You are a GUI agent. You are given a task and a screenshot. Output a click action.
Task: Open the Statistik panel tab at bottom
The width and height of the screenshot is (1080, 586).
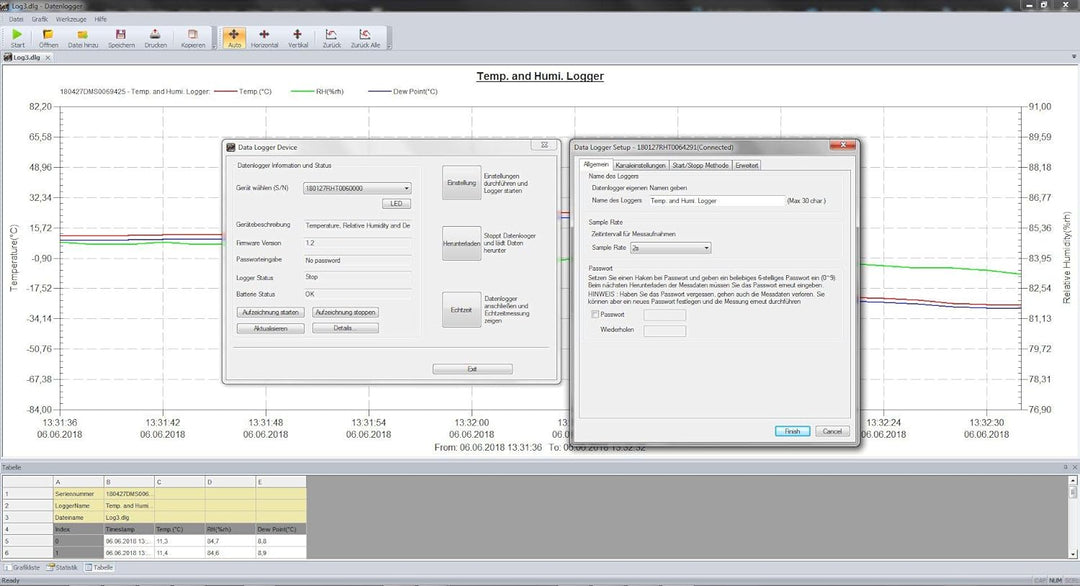point(64,567)
